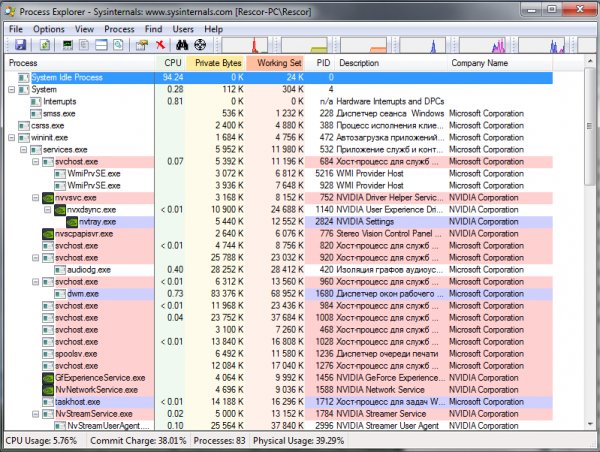This screenshot has height=452, width=600.
Task: Open the View menu
Action: [x=84, y=29]
